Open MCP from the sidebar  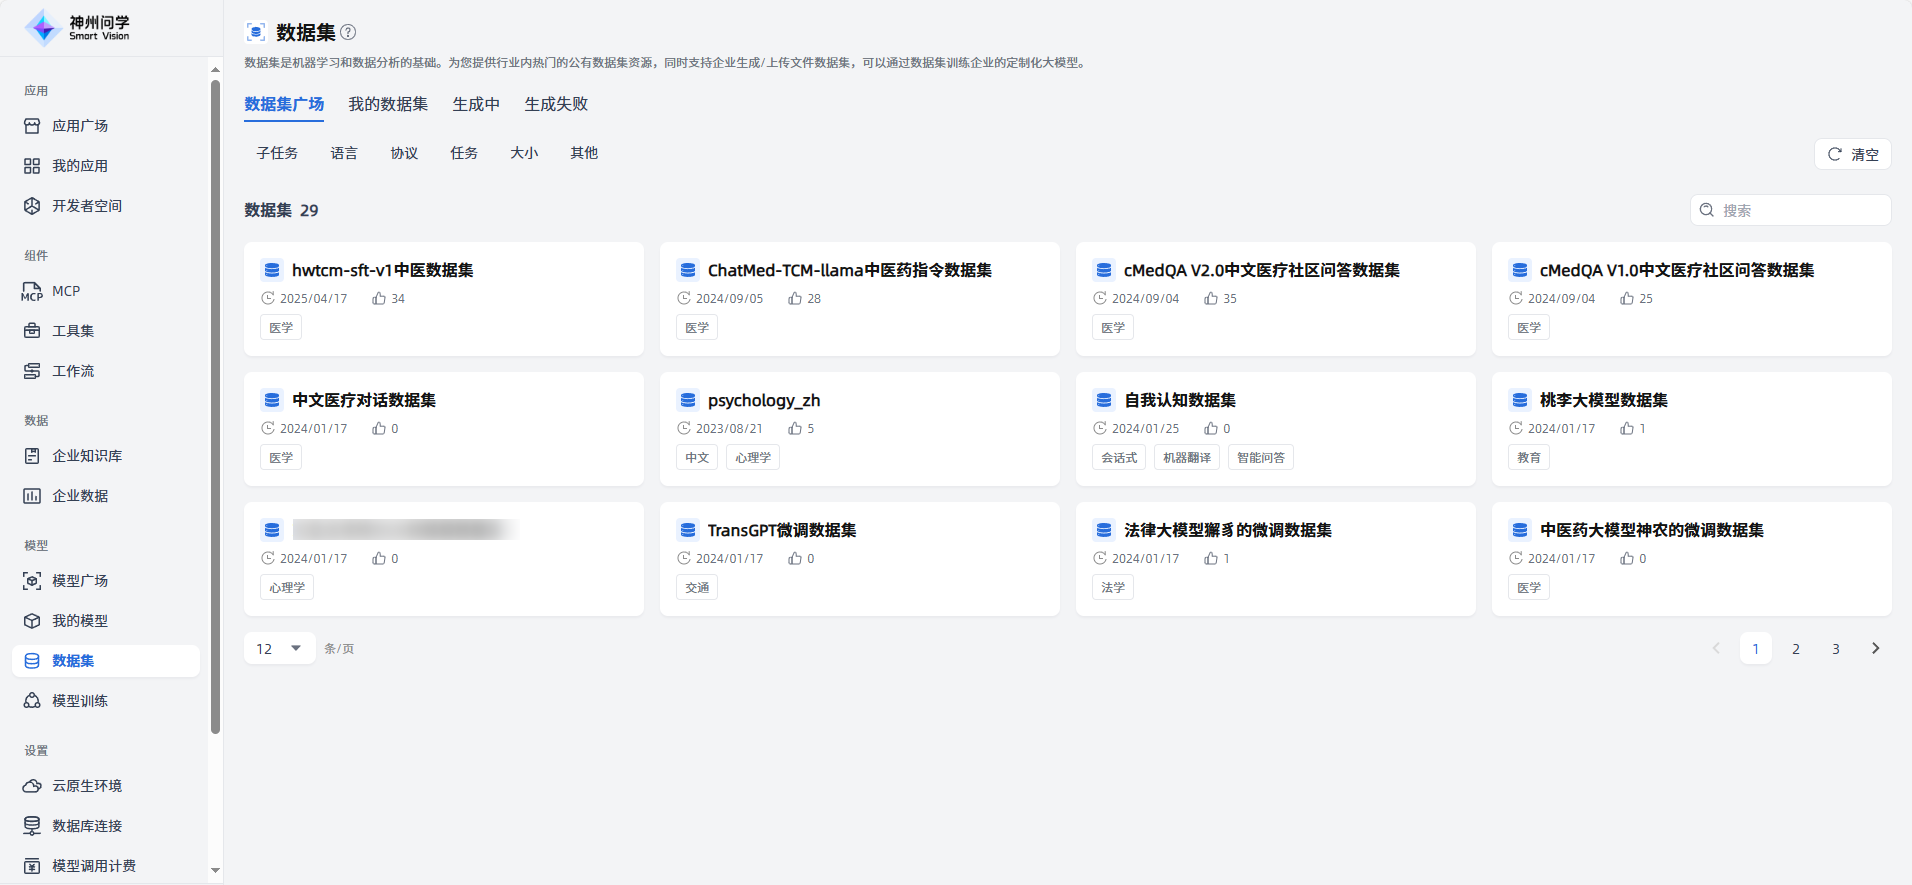point(66,291)
